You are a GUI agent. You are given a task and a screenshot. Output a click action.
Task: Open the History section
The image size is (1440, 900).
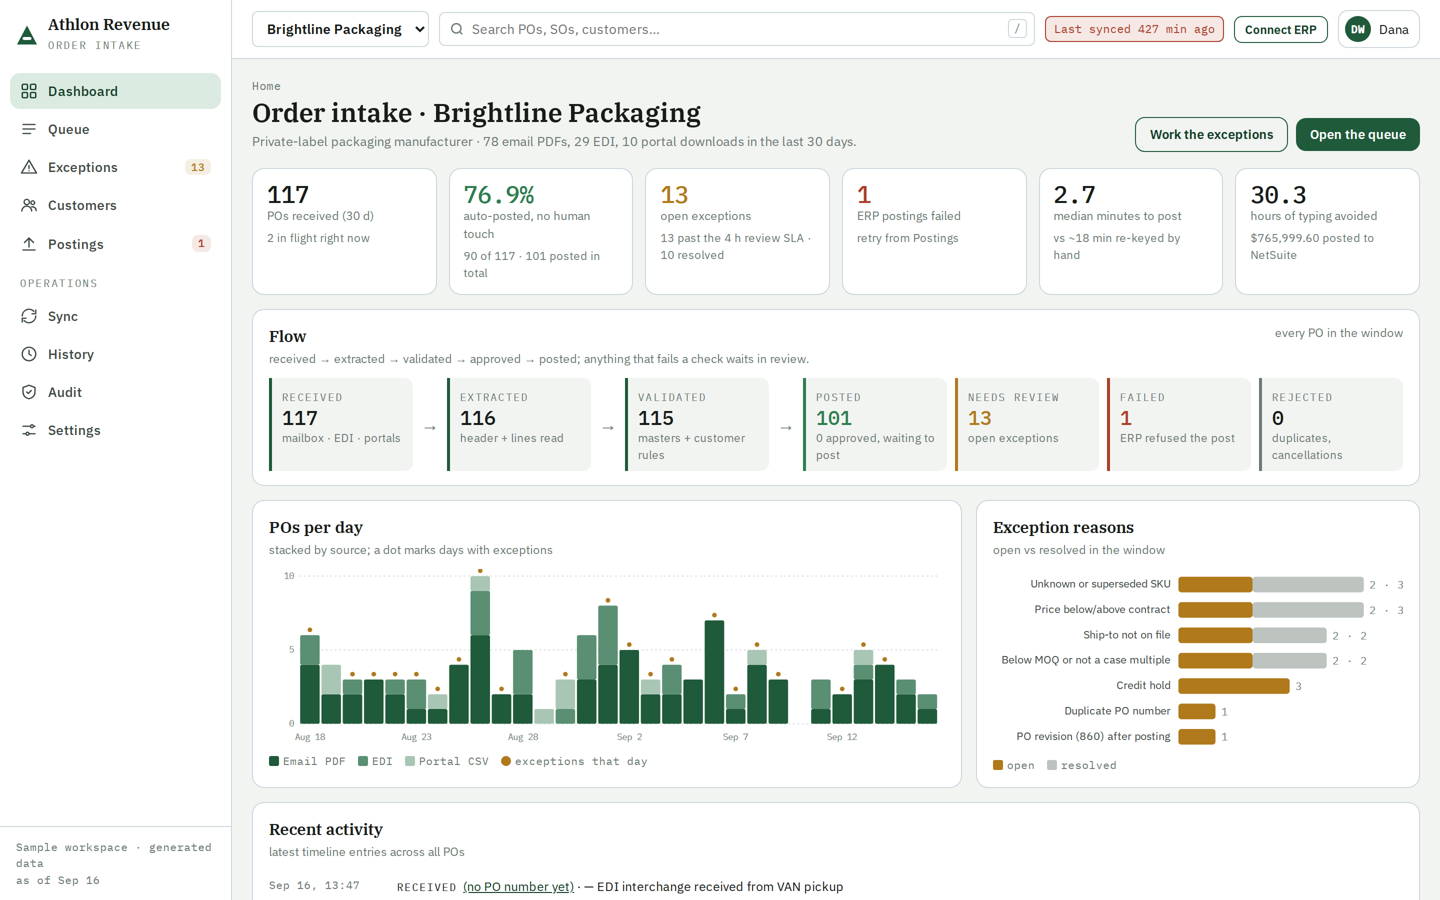tap(116, 354)
